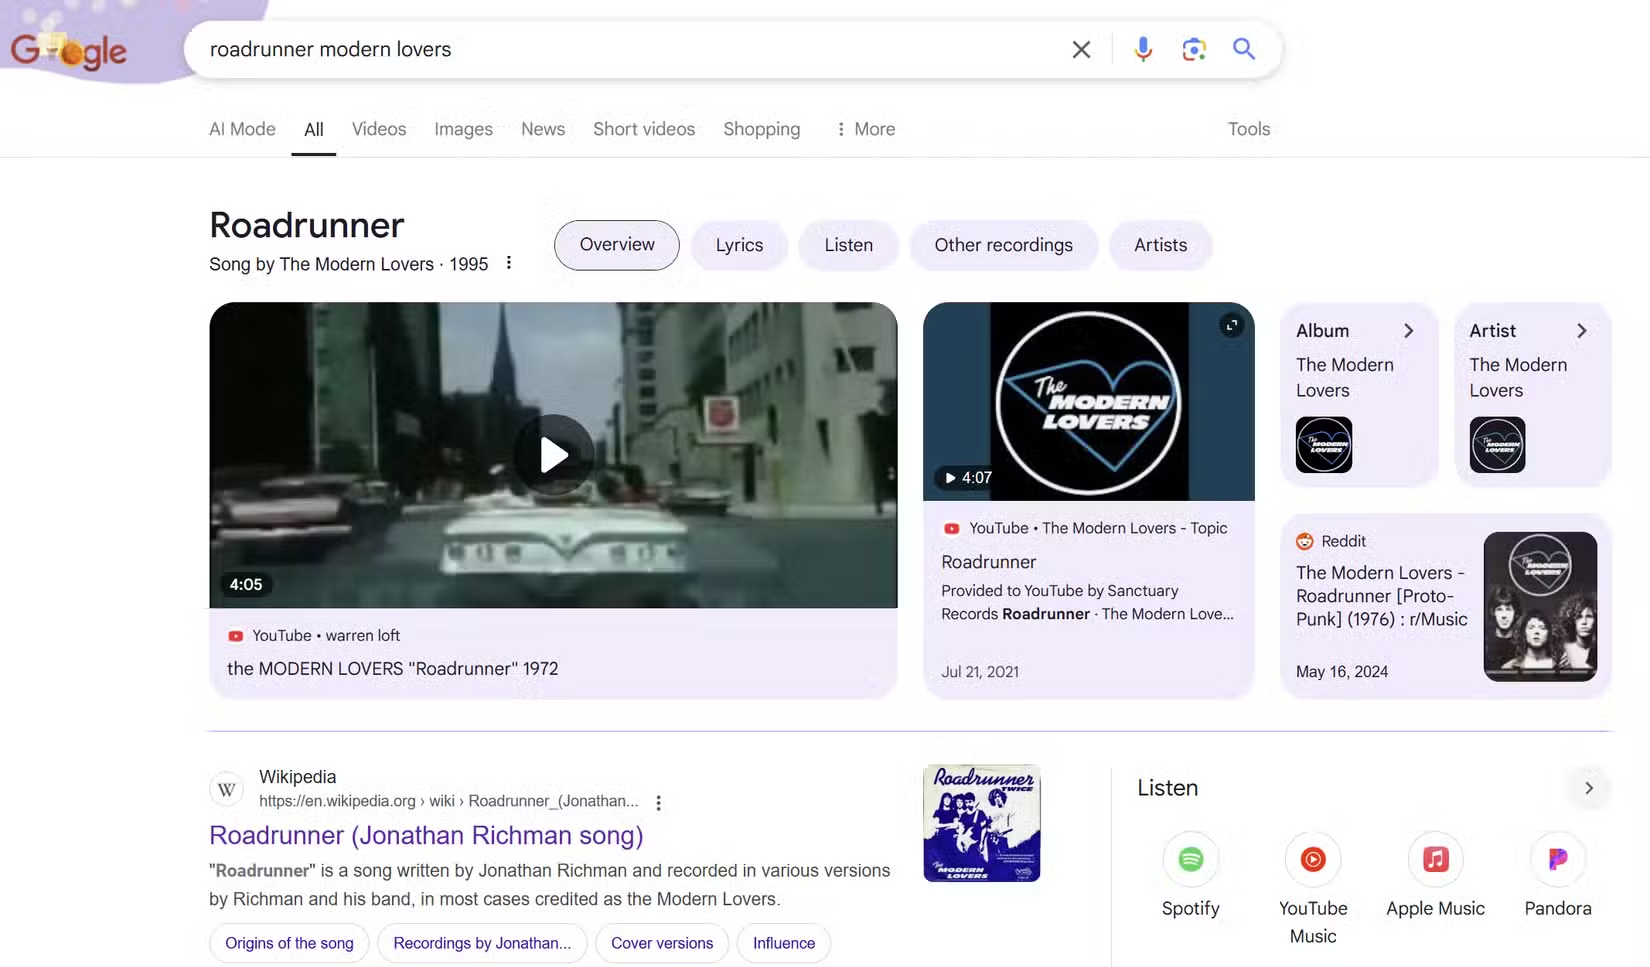Select the Lyrics chip
The height and width of the screenshot is (967, 1650).
pyautogui.click(x=739, y=245)
